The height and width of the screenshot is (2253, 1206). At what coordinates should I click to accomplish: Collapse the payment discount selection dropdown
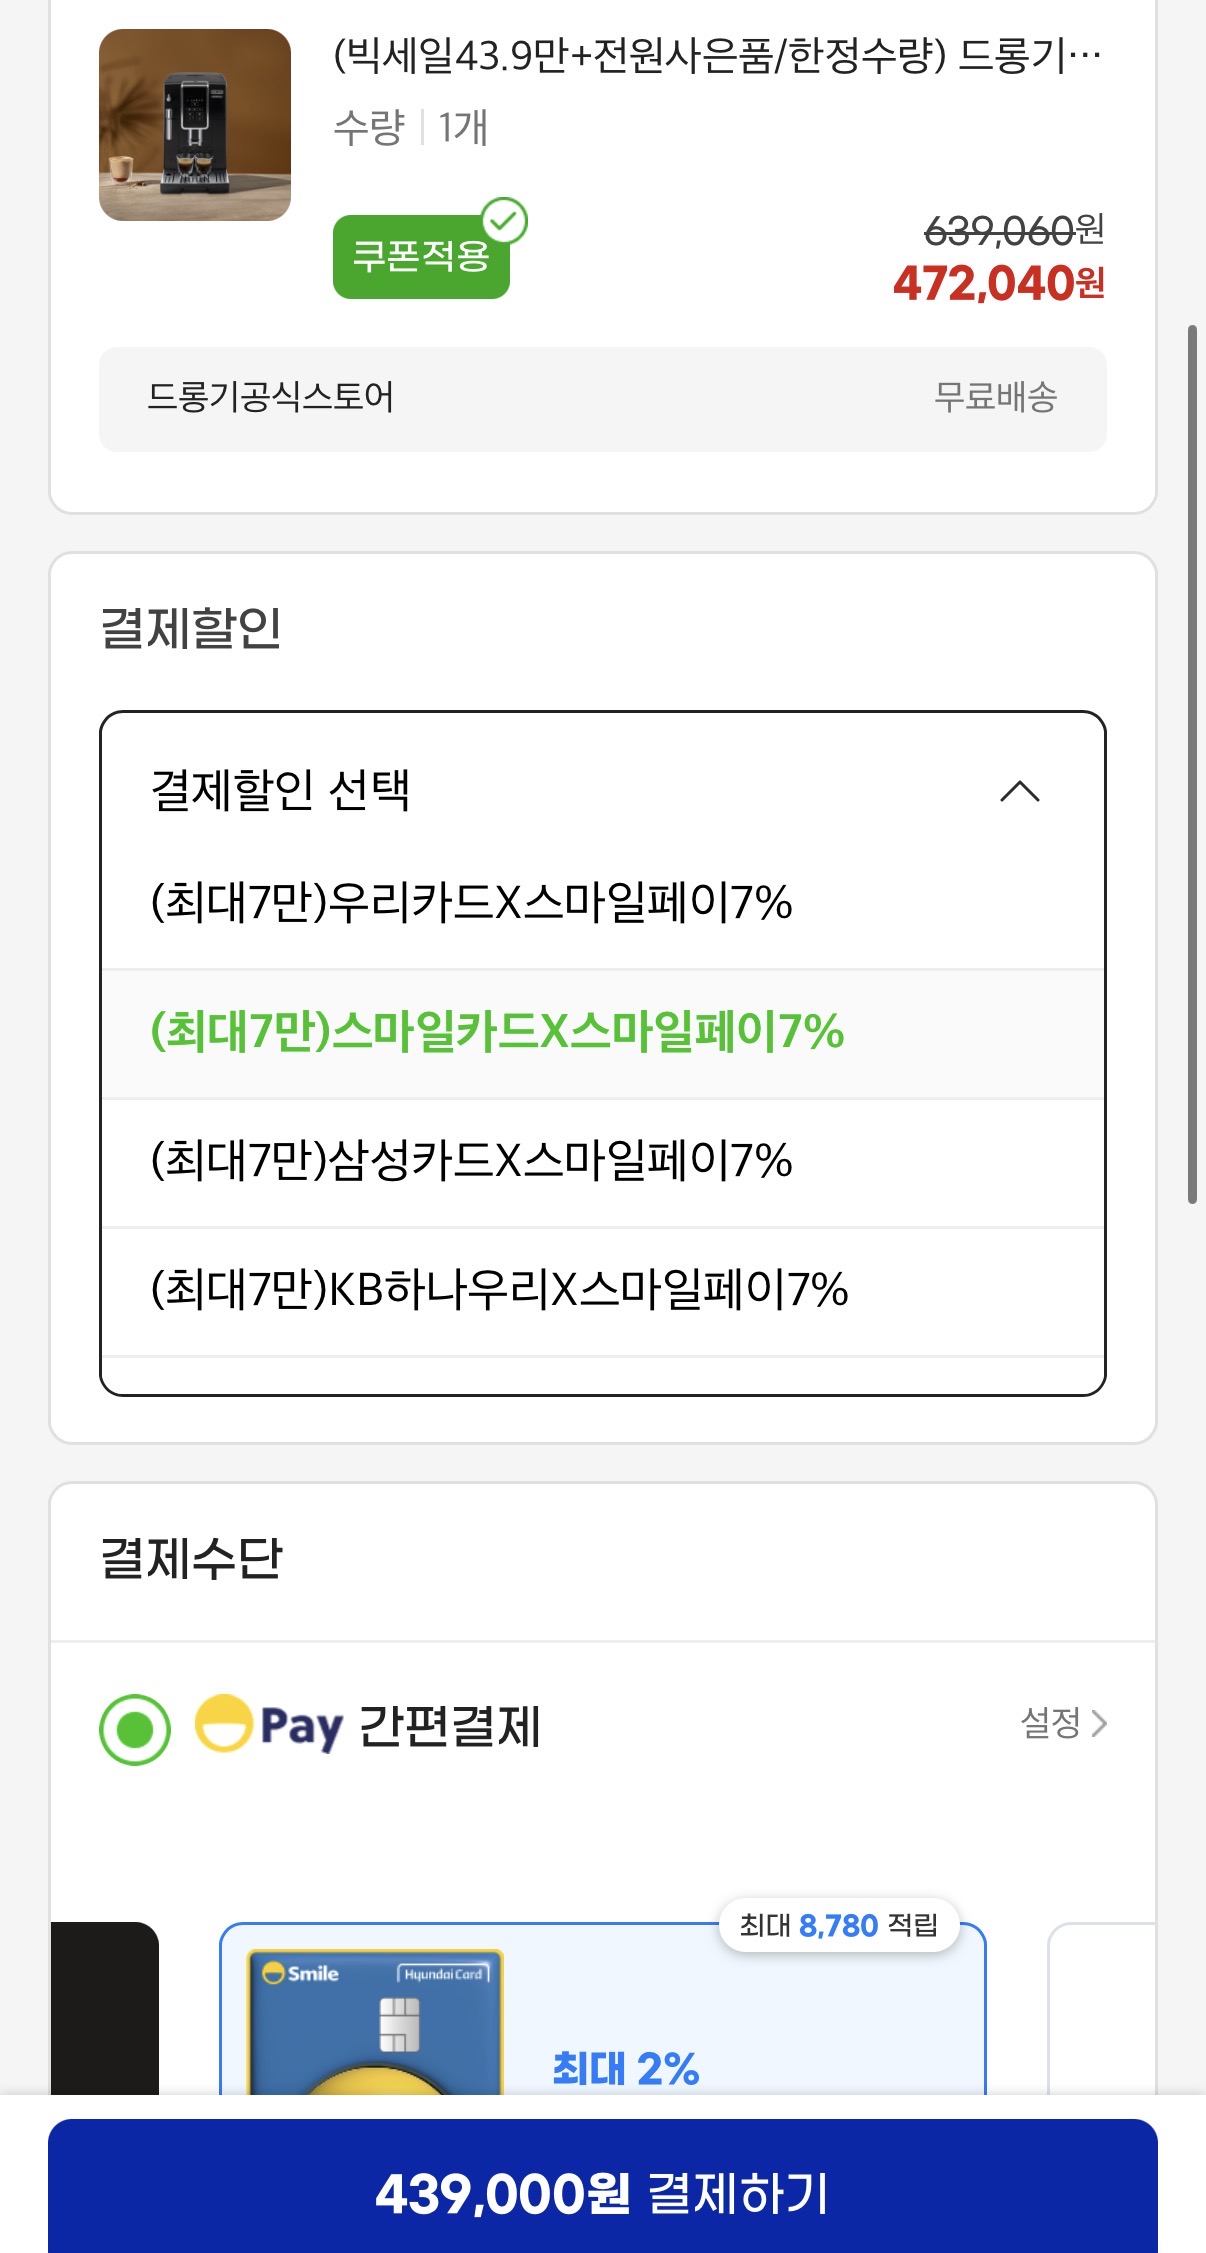pos(600,791)
